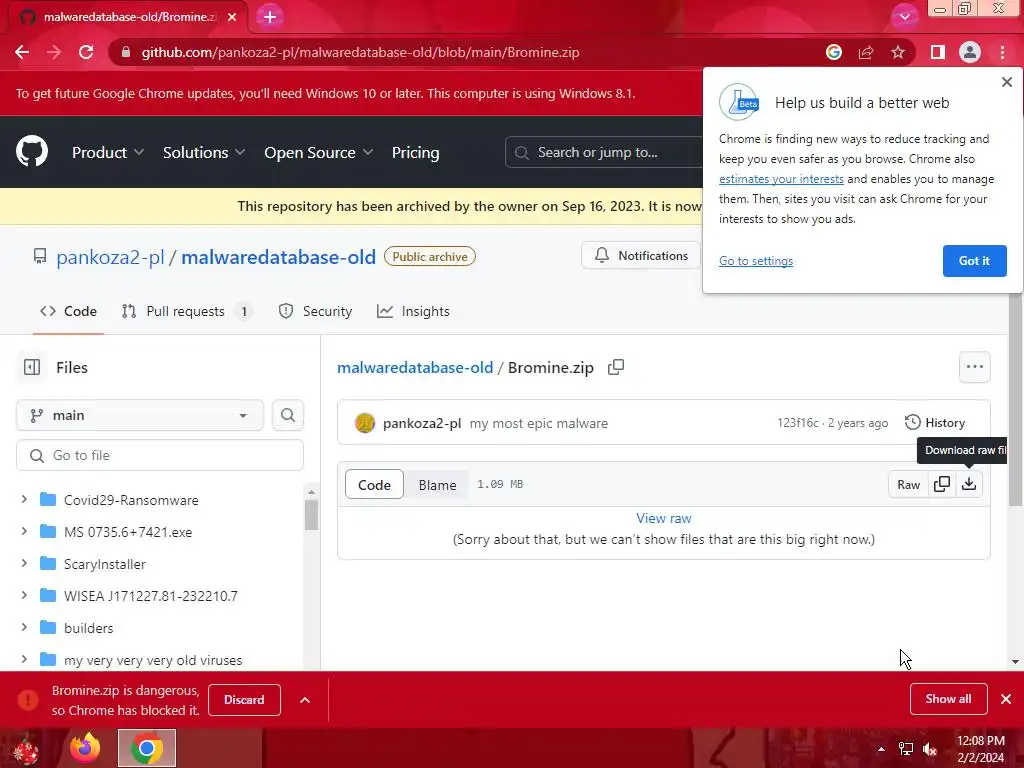Open the Chrome profile avatar icon
Image resolution: width=1024 pixels, height=768 pixels.
tap(970, 52)
